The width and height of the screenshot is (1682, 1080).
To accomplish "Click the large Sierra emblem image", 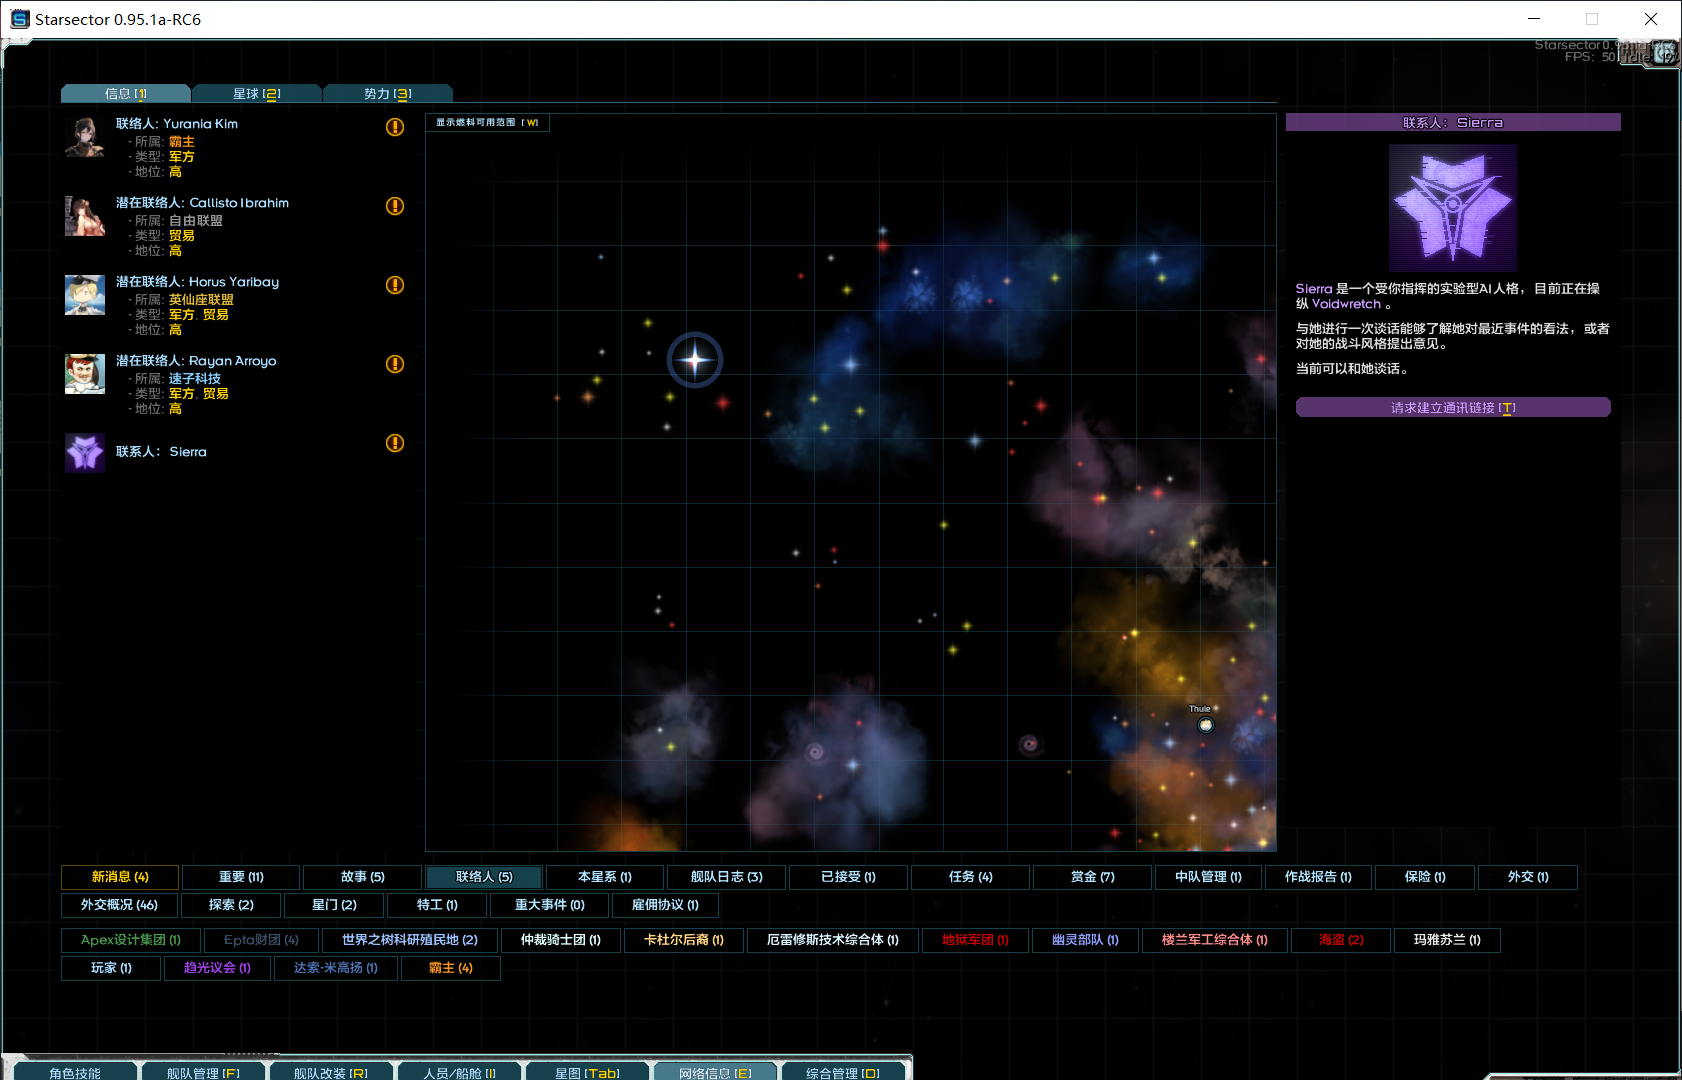I will tap(1453, 208).
